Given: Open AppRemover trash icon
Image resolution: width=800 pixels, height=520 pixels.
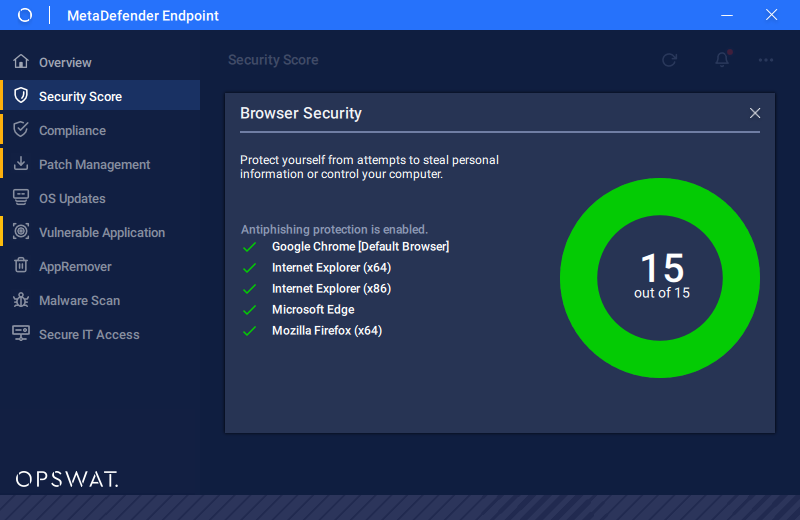Looking at the screenshot, I should (x=21, y=265).
